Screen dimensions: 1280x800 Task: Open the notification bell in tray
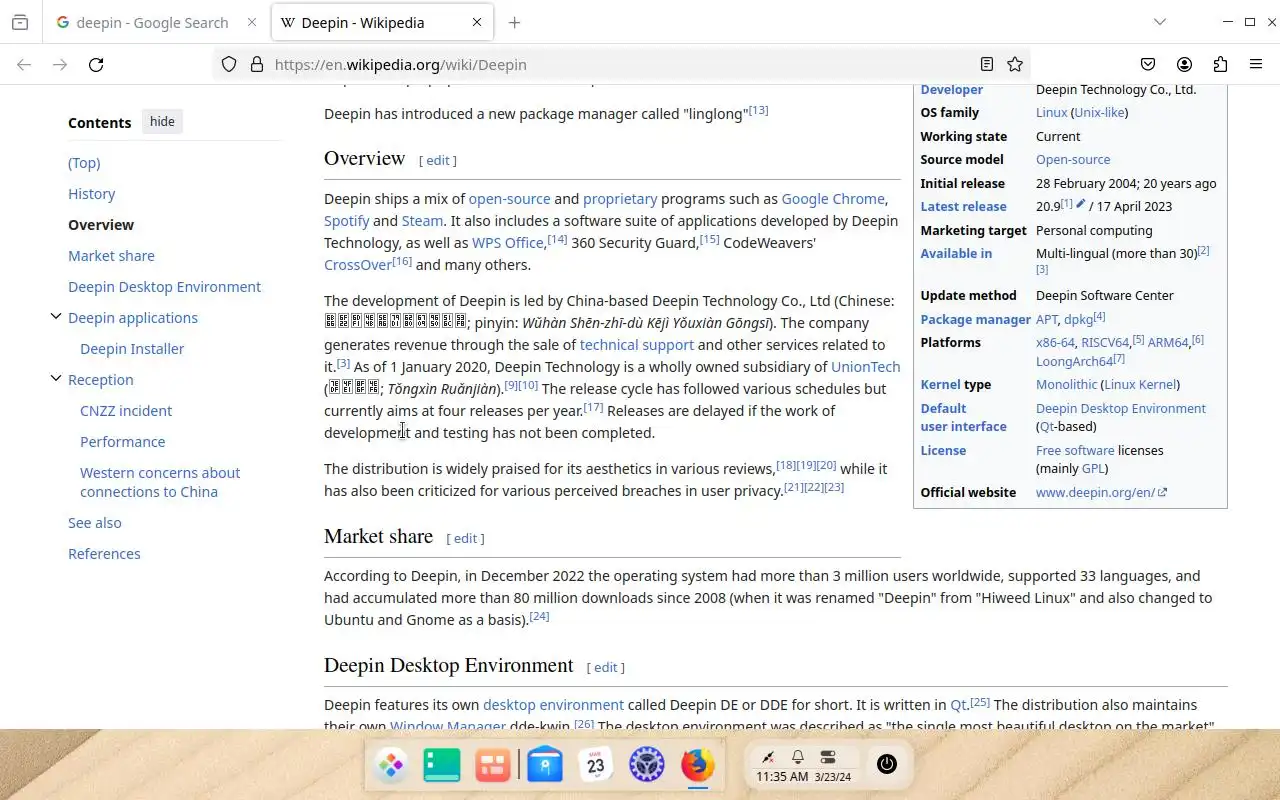coord(798,757)
